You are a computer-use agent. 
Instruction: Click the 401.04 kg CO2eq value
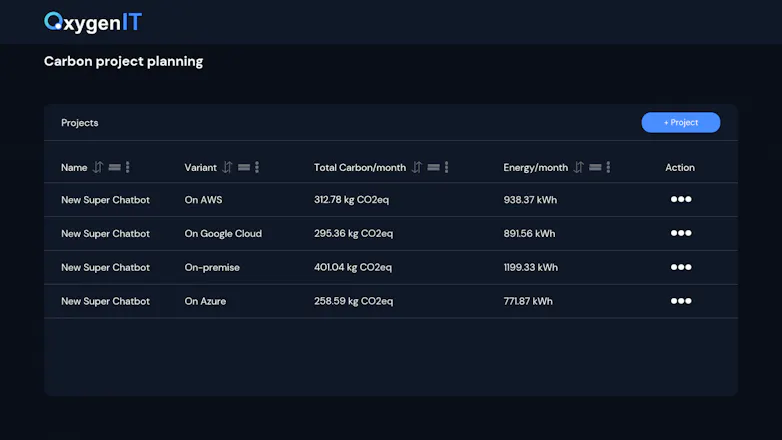click(x=353, y=267)
